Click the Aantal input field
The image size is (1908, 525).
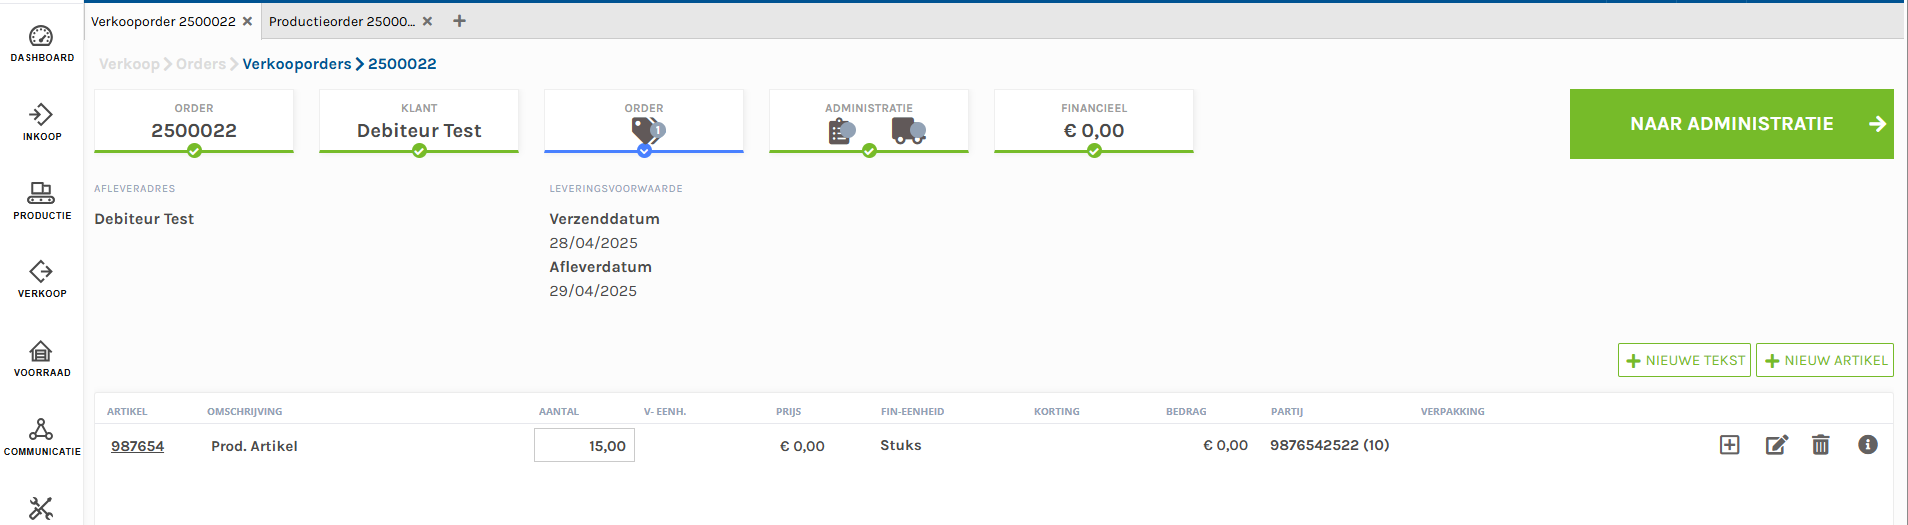click(584, 445)
